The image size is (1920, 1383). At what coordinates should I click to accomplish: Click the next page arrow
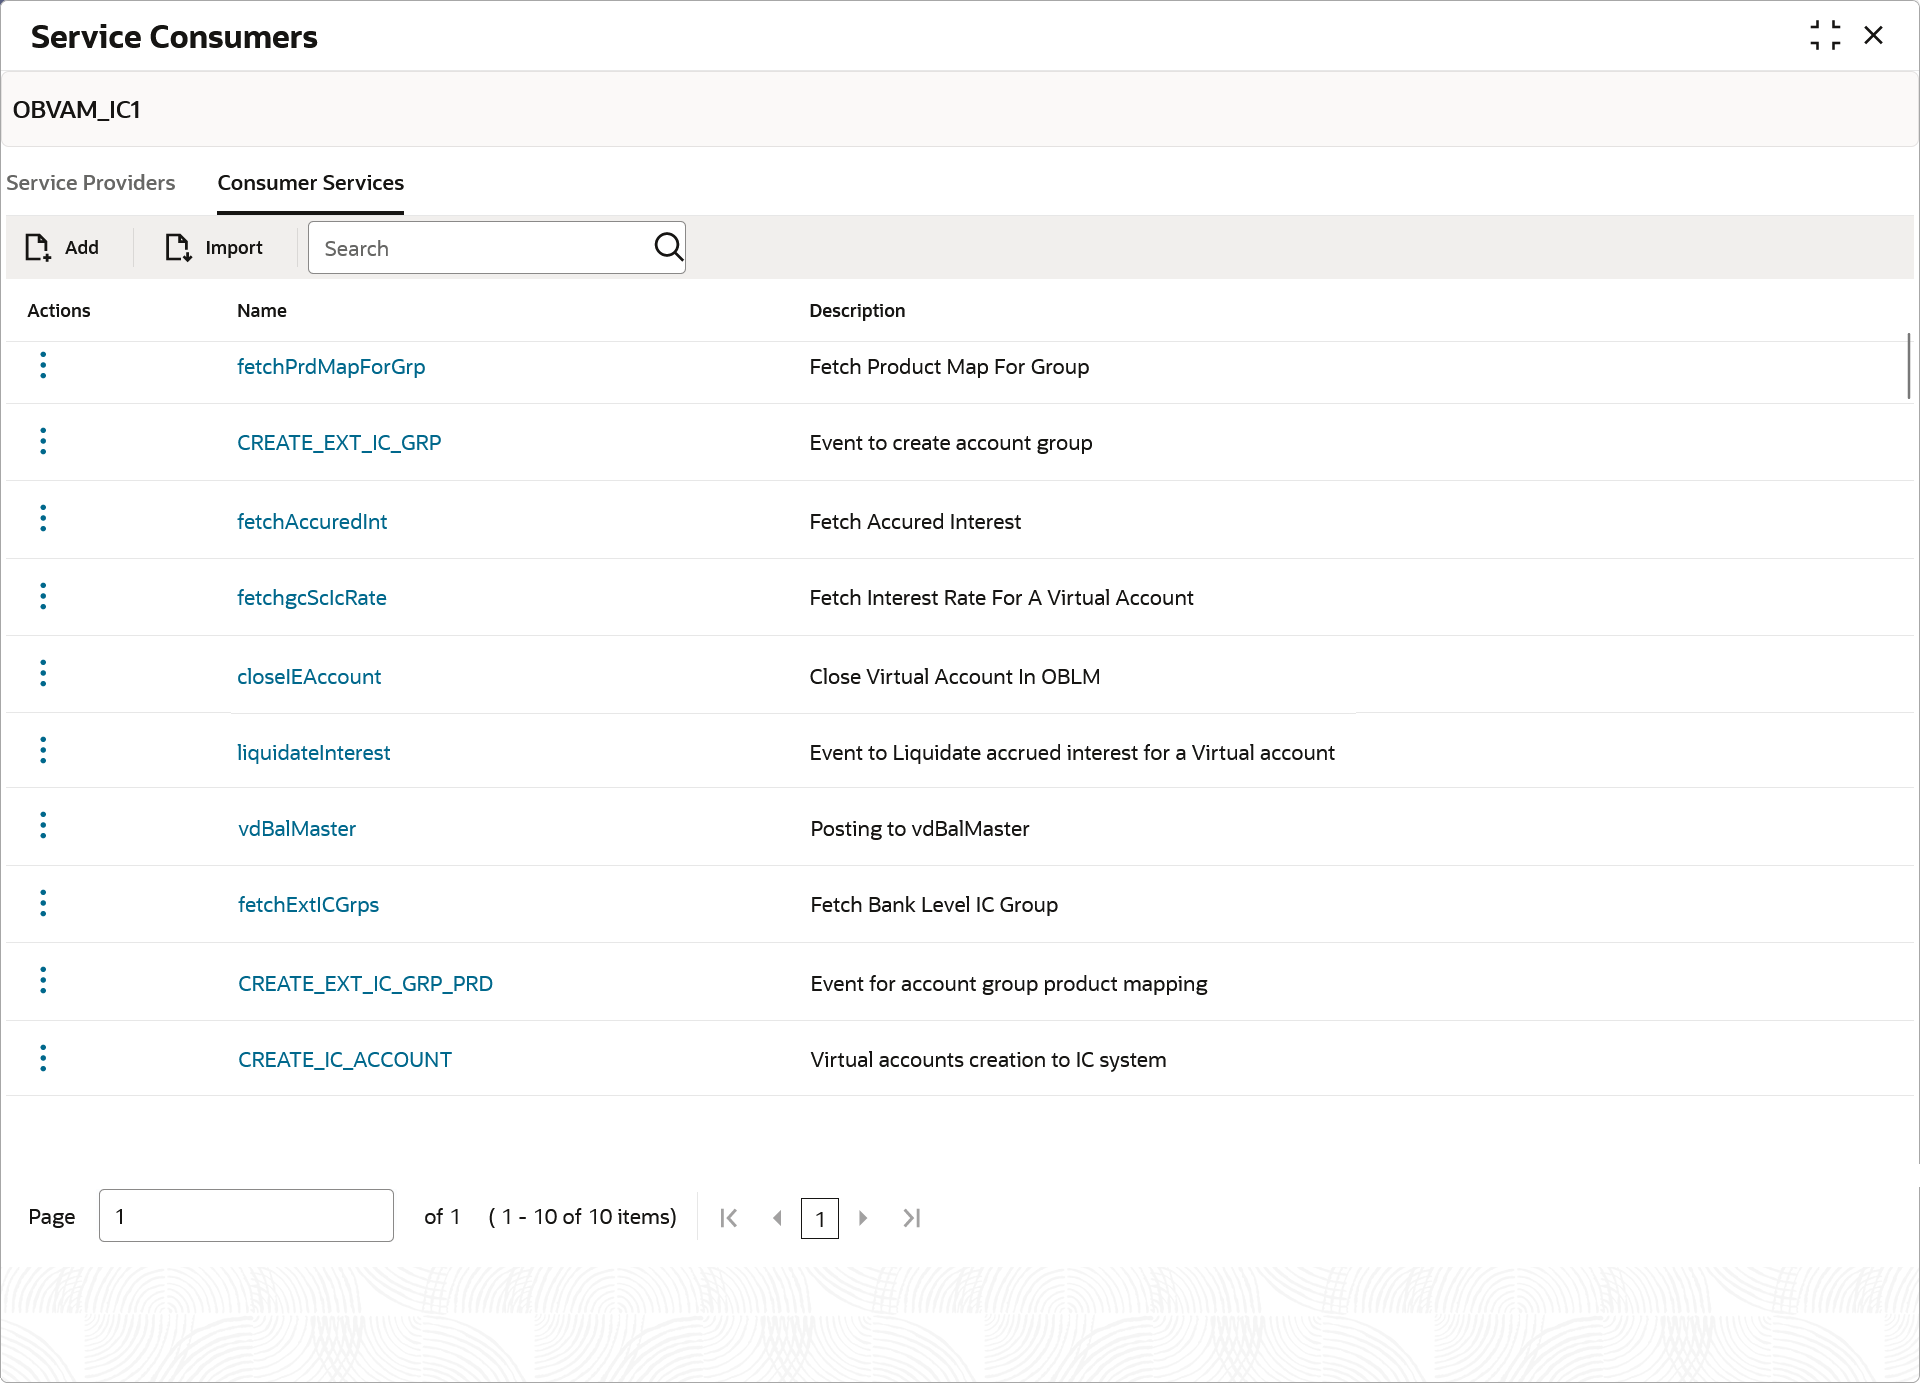pyautogui.click(x=863, y=1218)
